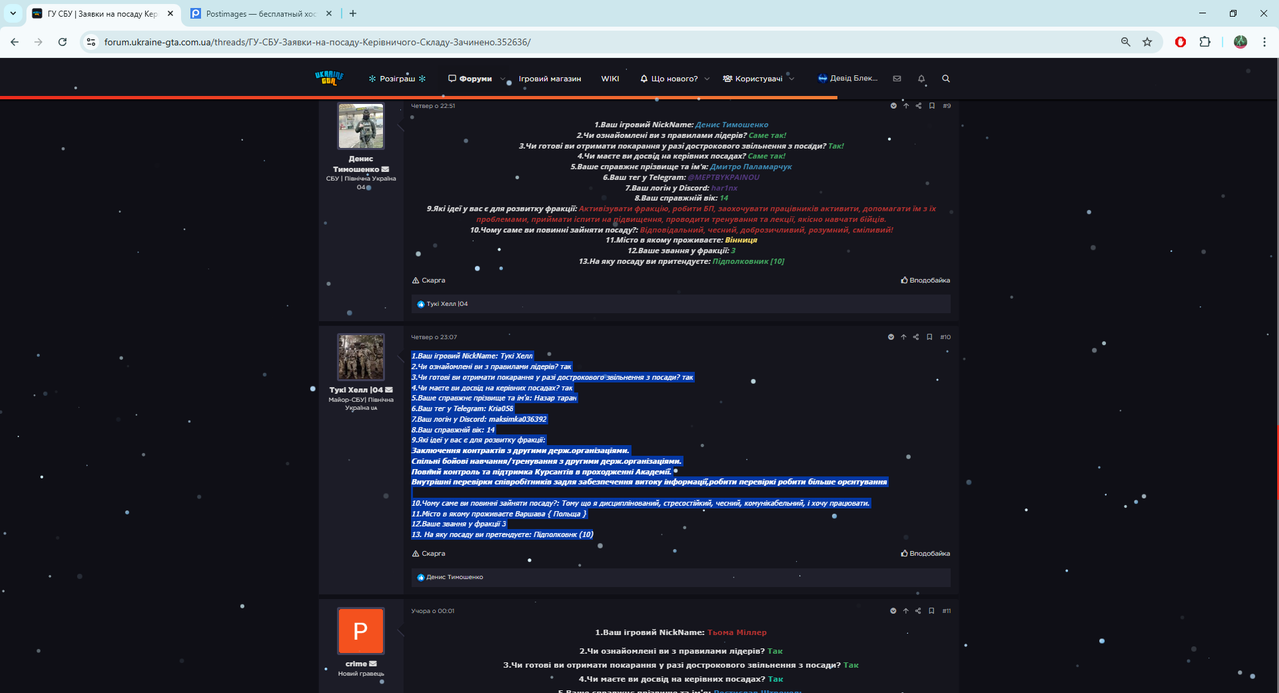Open the red ad blocker extension icon
This screenshot has height=693, width=1279.
(x=1181, y=42)
